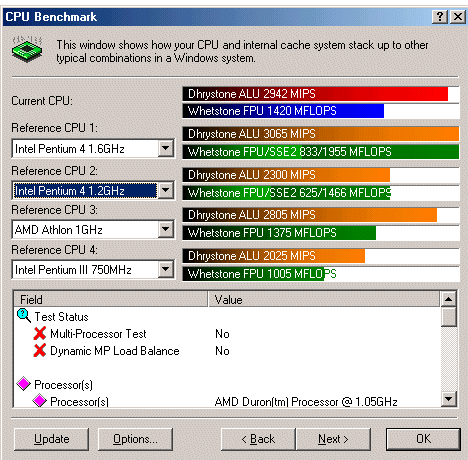Click the red X beside Dynamic MP Load Balance

coord(40,350)
